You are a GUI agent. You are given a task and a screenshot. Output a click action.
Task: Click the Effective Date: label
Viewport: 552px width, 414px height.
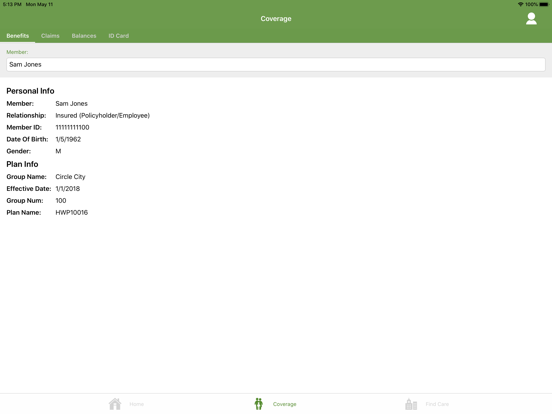(x=29, y=189)
